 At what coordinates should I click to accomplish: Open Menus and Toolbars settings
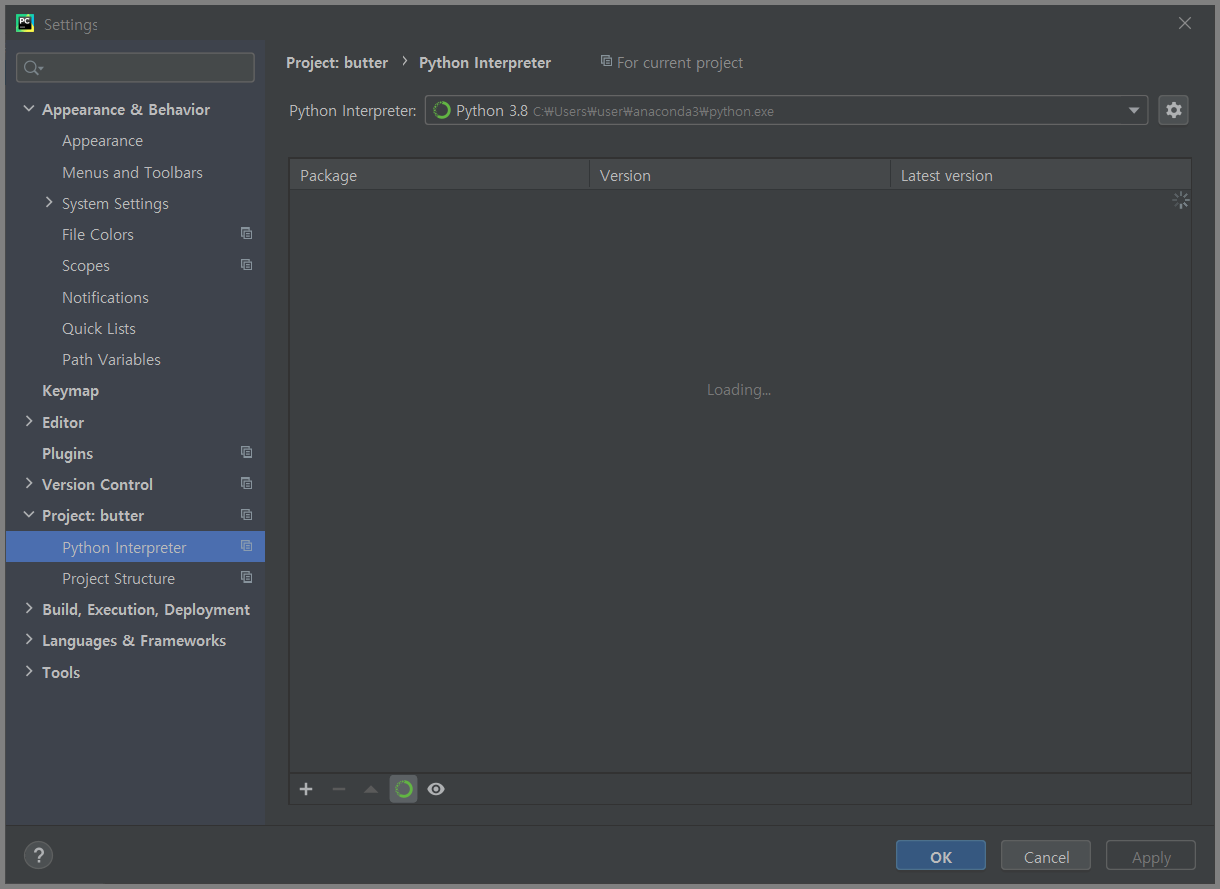point(132,172)
